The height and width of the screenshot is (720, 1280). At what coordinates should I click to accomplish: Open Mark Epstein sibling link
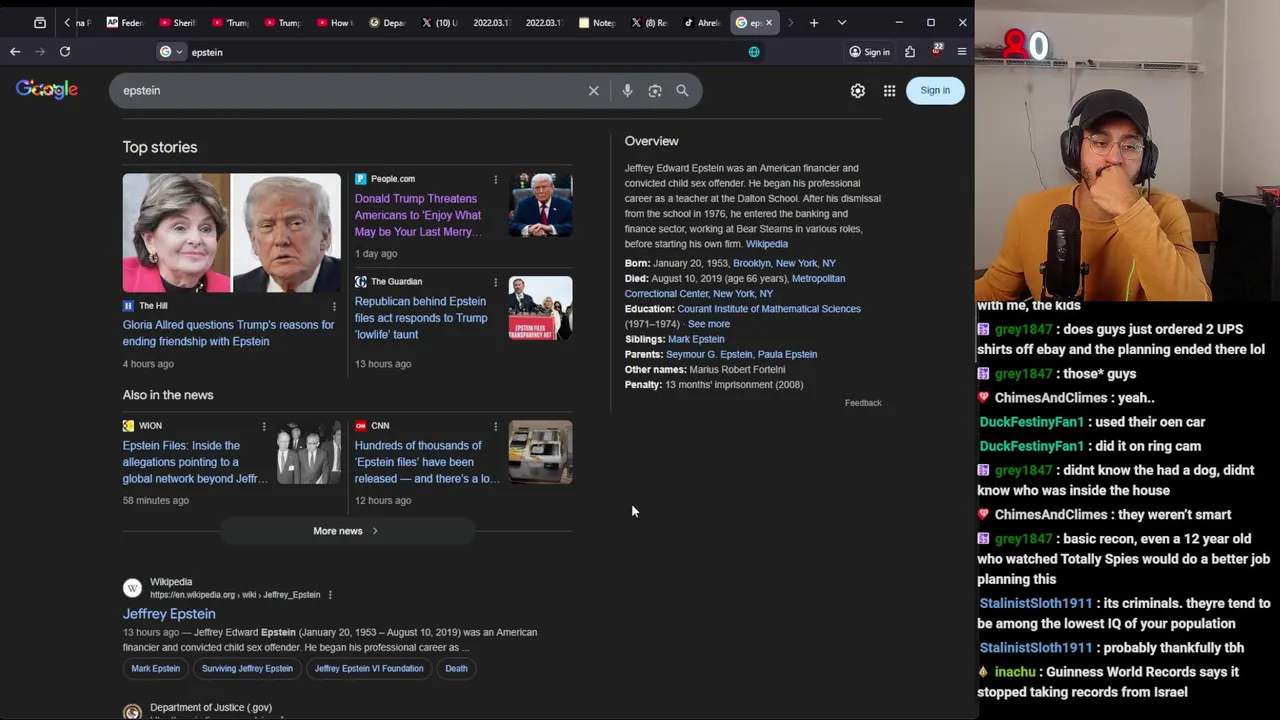[696, 339]
